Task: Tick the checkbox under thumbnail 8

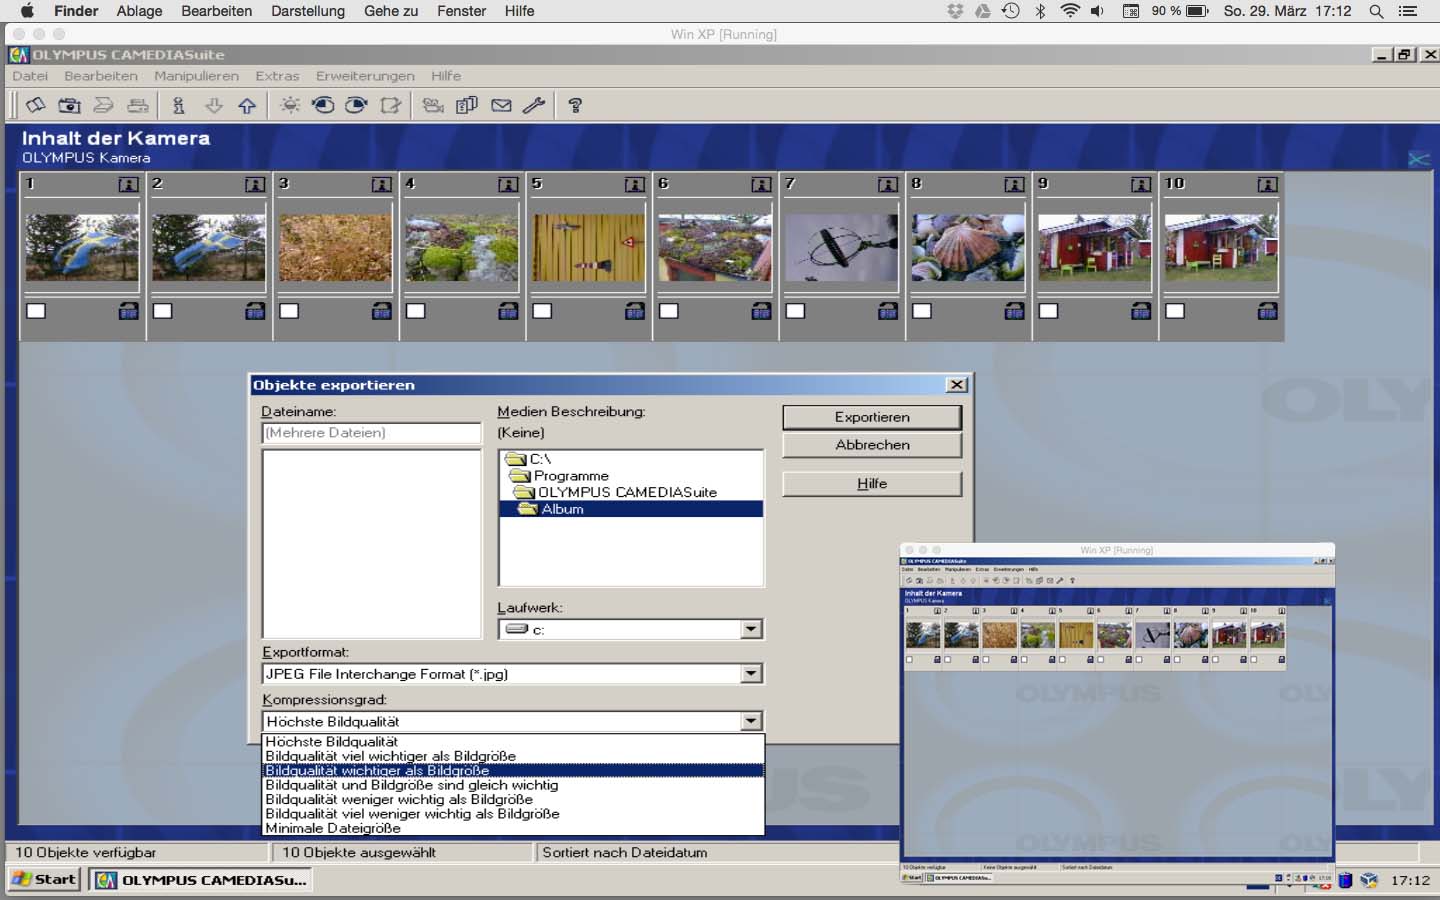Action: pos(922,311)
